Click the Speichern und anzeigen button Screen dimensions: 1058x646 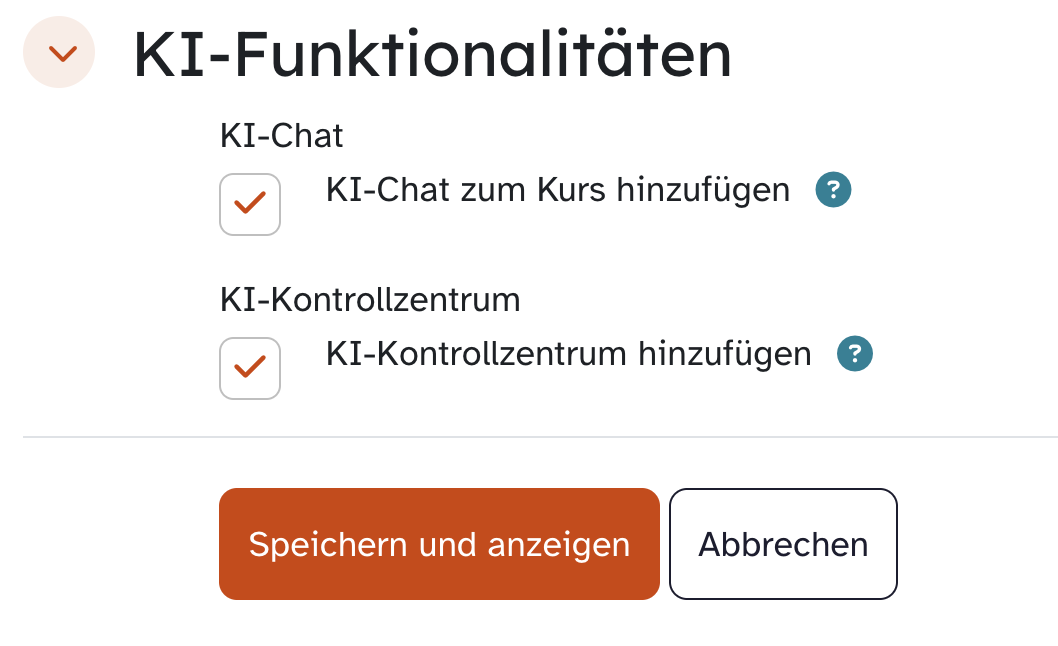(439, 544)
